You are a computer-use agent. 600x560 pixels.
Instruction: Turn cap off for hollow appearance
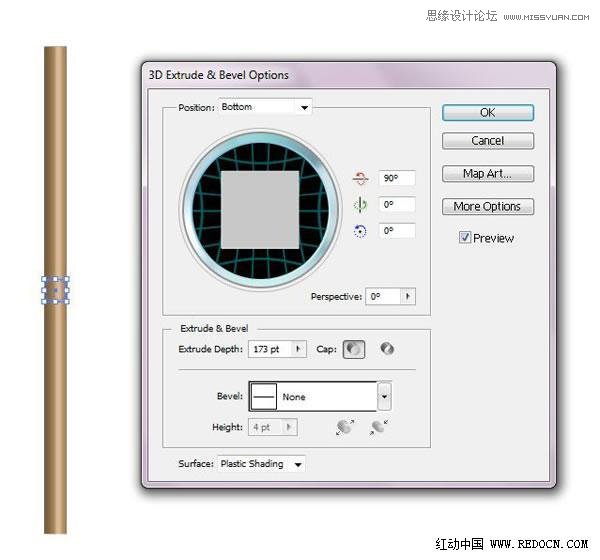pos(387,349)
